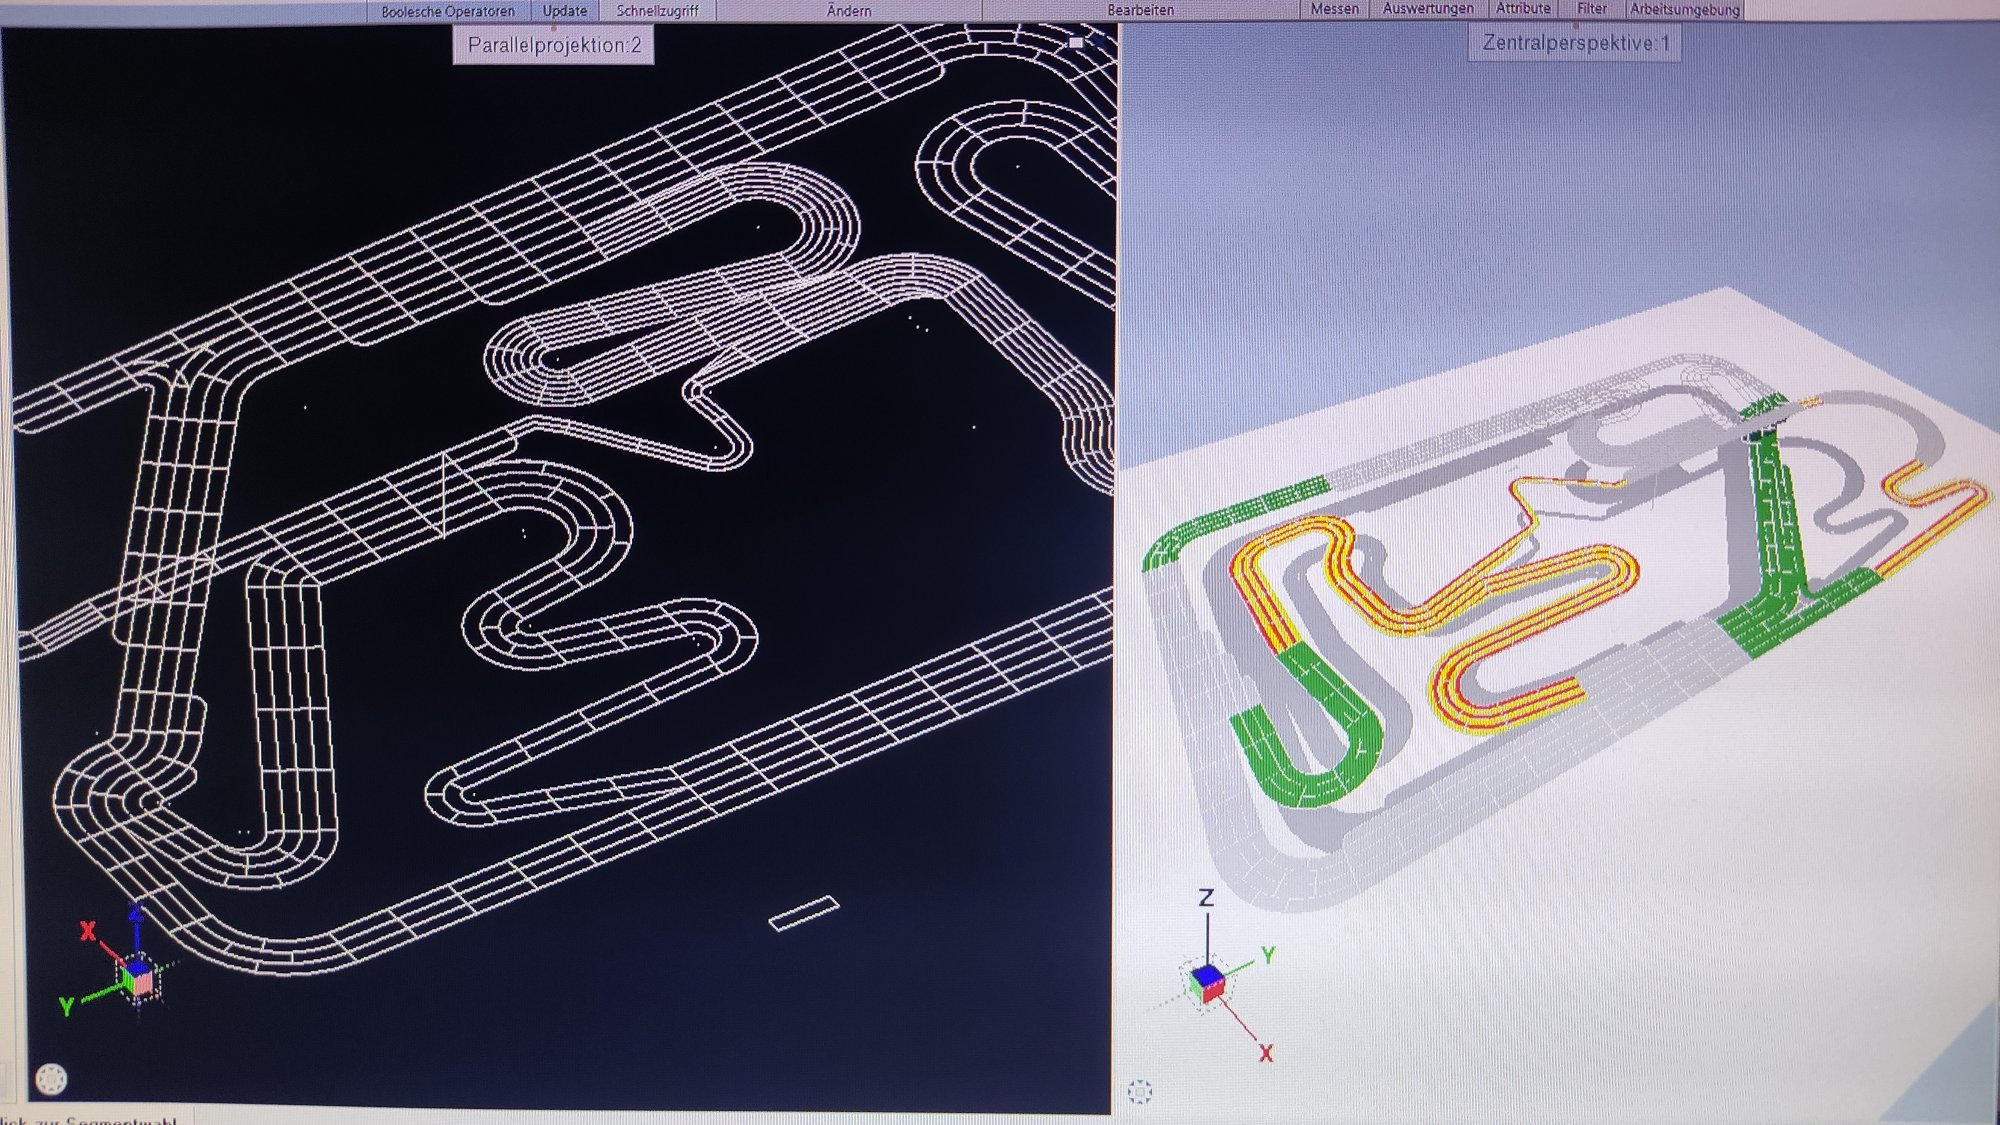
Task: Click the Auswertungen ribbon label
Action: click(1428, 9)
